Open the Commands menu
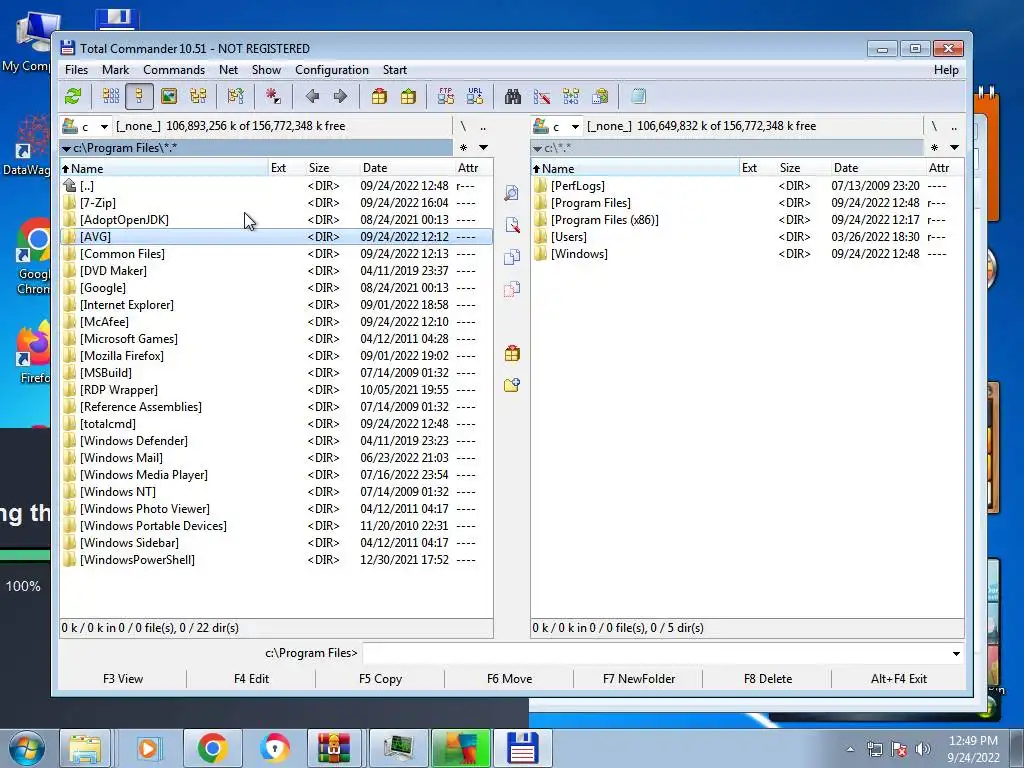 click(174, 70)
